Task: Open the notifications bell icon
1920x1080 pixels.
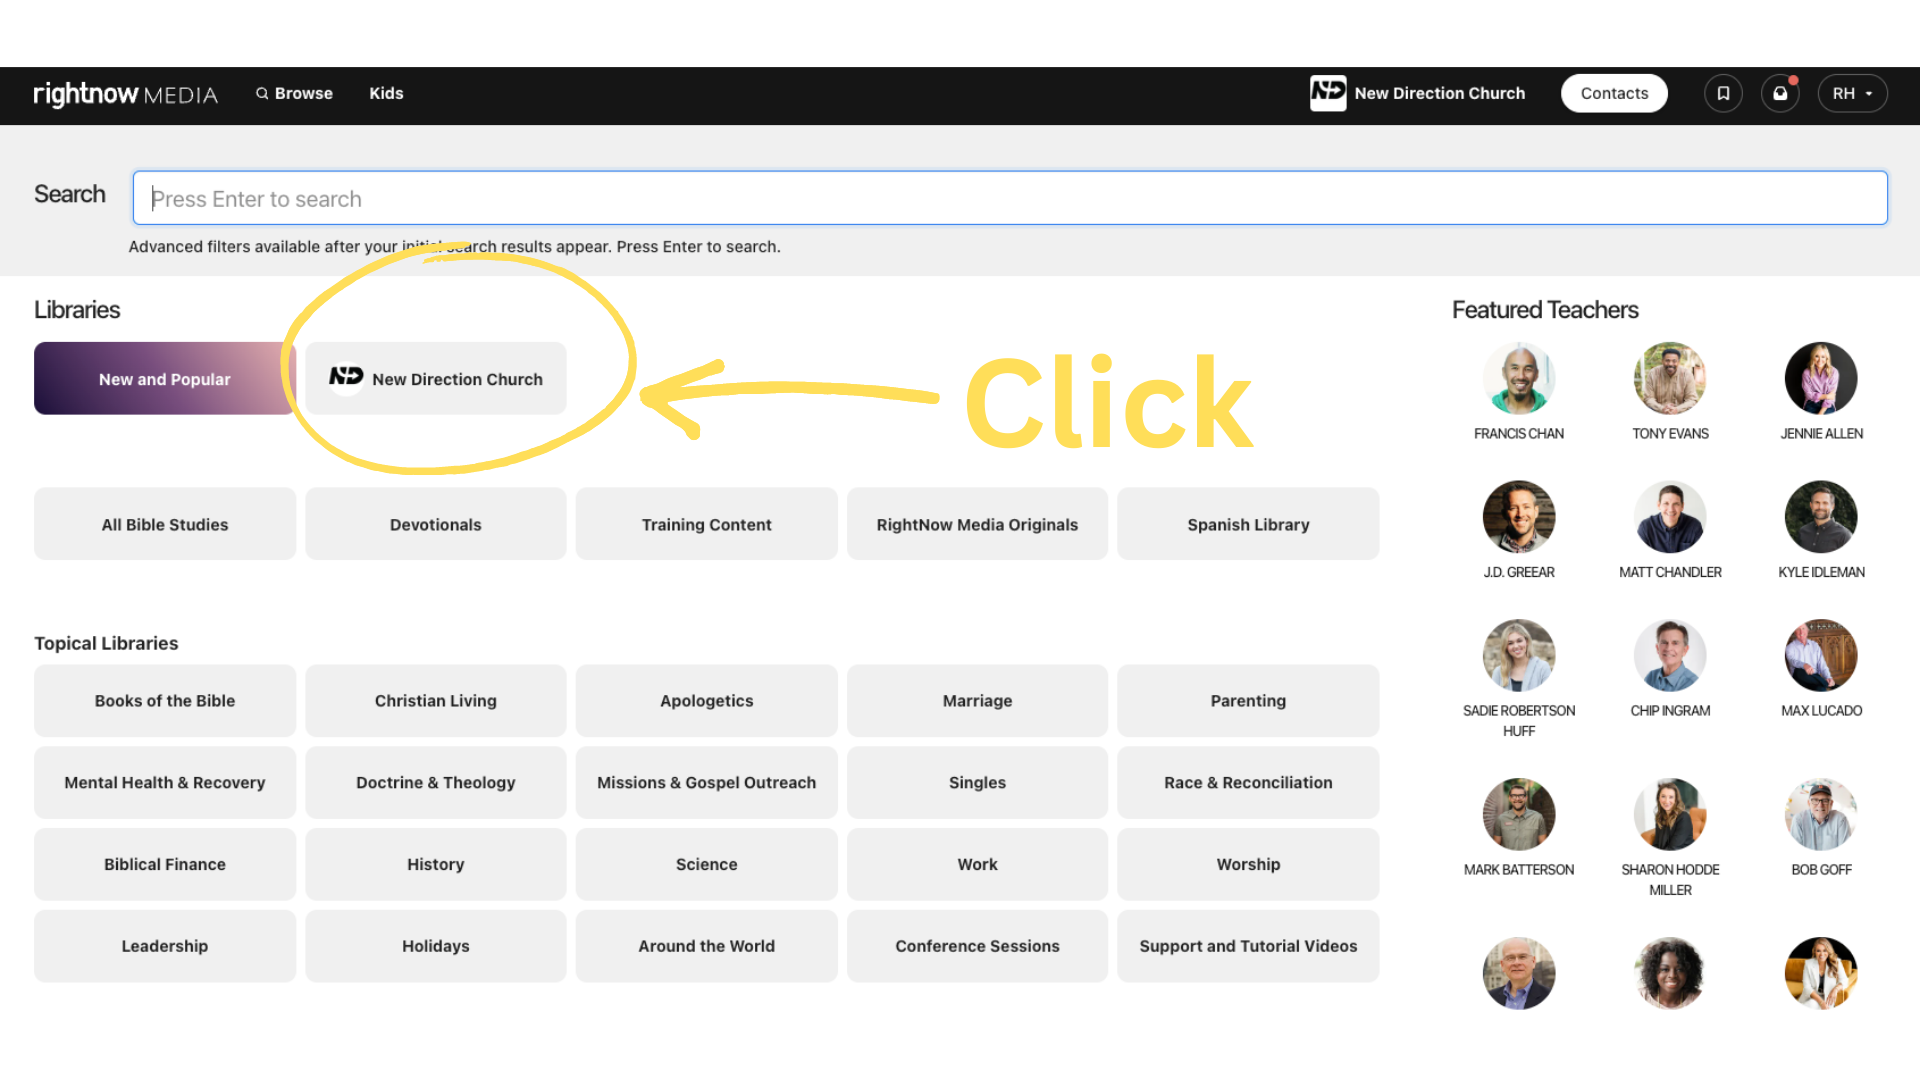Action: [1780, 93]
